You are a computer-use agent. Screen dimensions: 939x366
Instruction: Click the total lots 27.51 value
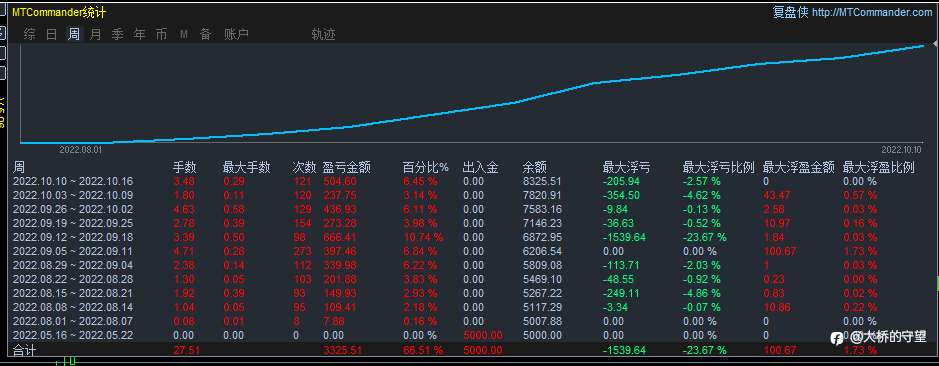tap(186, 350)
